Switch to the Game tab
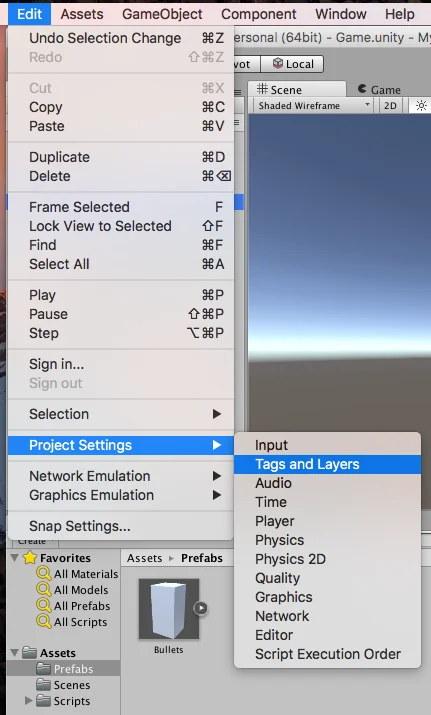The image size is (431, 715). pos(379,89)
